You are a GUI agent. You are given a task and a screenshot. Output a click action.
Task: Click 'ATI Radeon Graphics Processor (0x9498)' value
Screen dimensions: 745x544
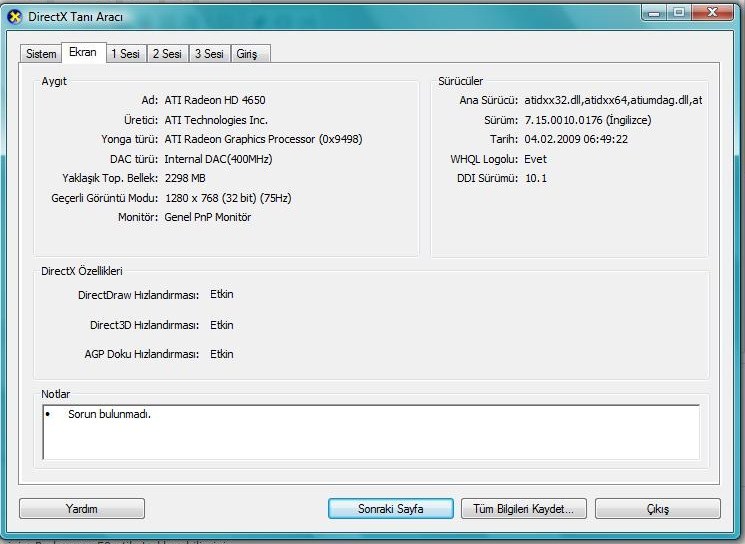[263, 139]
